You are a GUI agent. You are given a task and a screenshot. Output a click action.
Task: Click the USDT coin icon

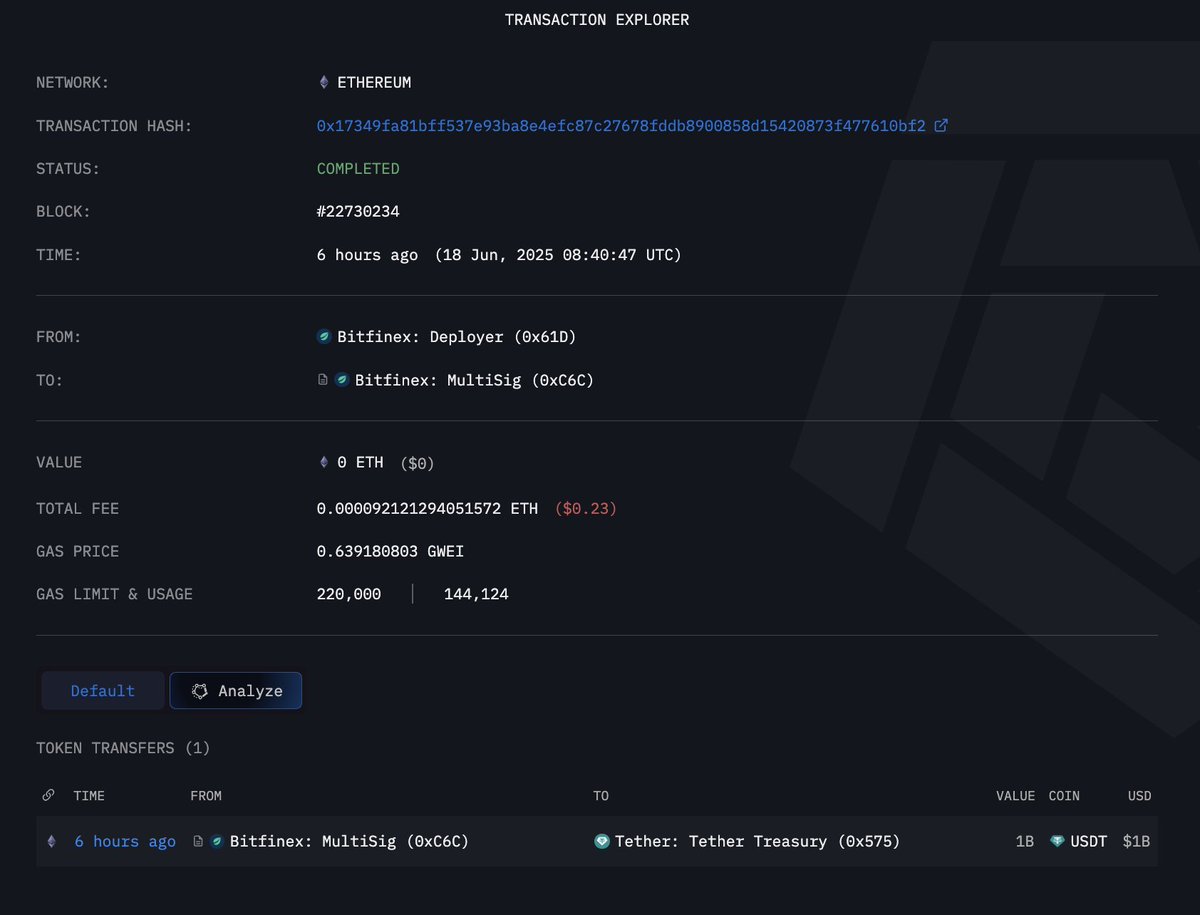[x=1057, y=842]
